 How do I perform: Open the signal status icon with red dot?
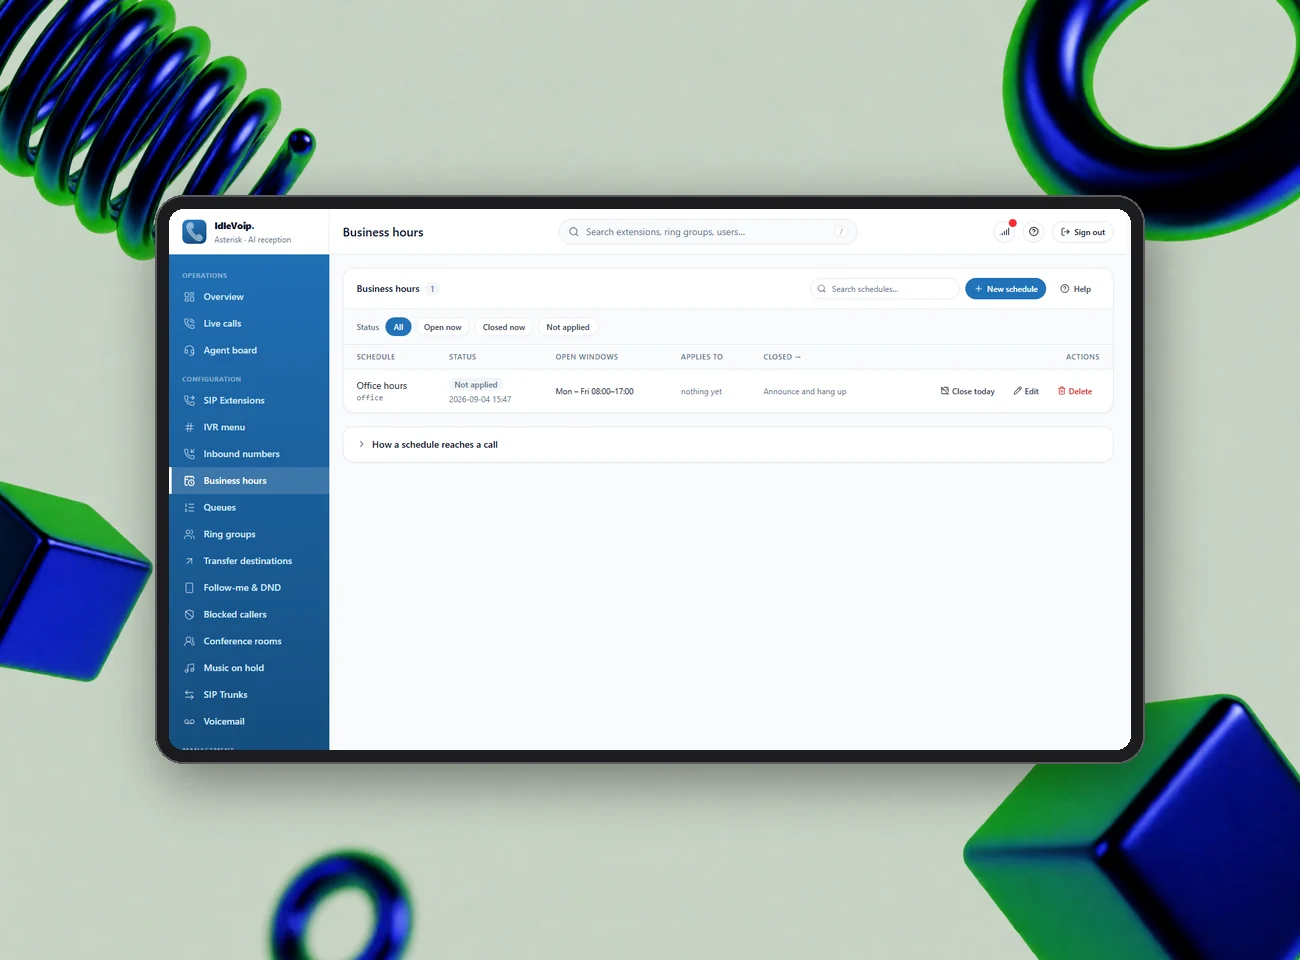pyautogui.click(x=1005, y=232)
